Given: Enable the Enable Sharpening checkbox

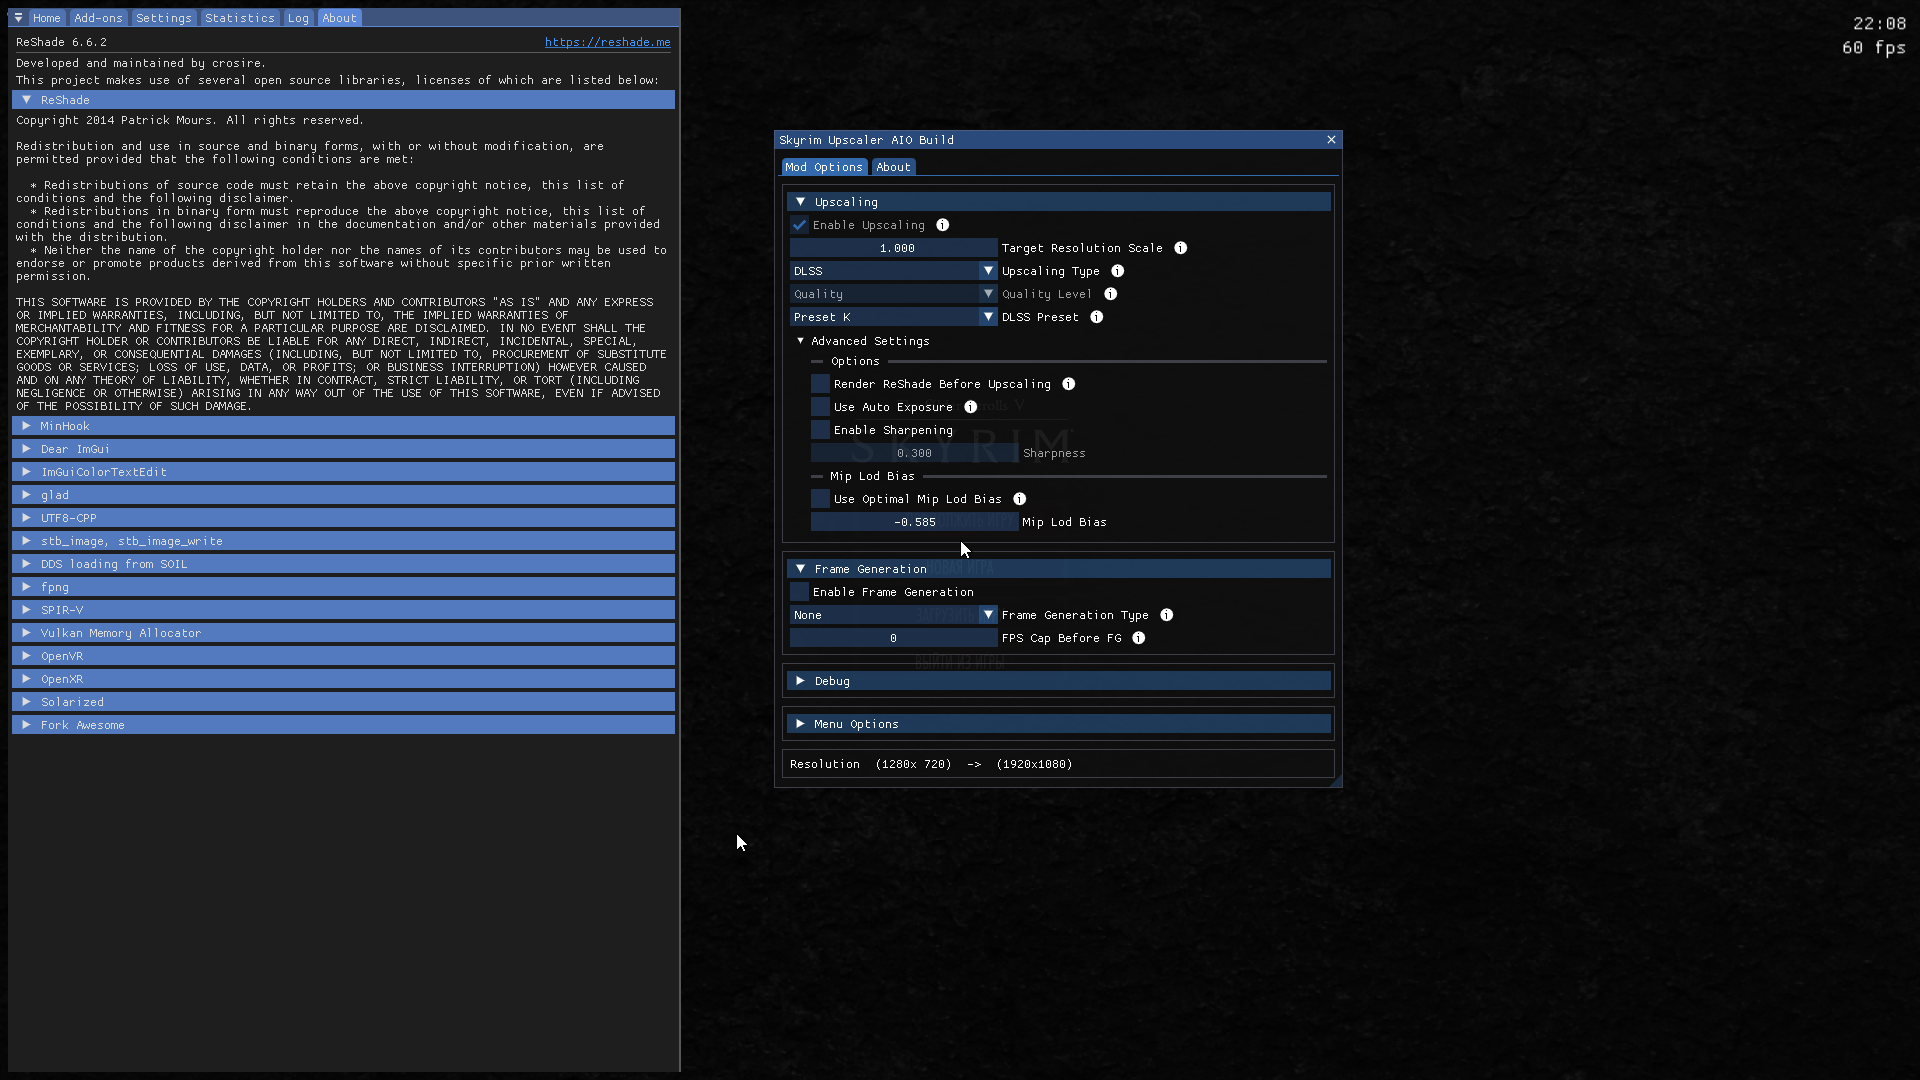Looking at the screenshot, I should (x=820, y=430).
